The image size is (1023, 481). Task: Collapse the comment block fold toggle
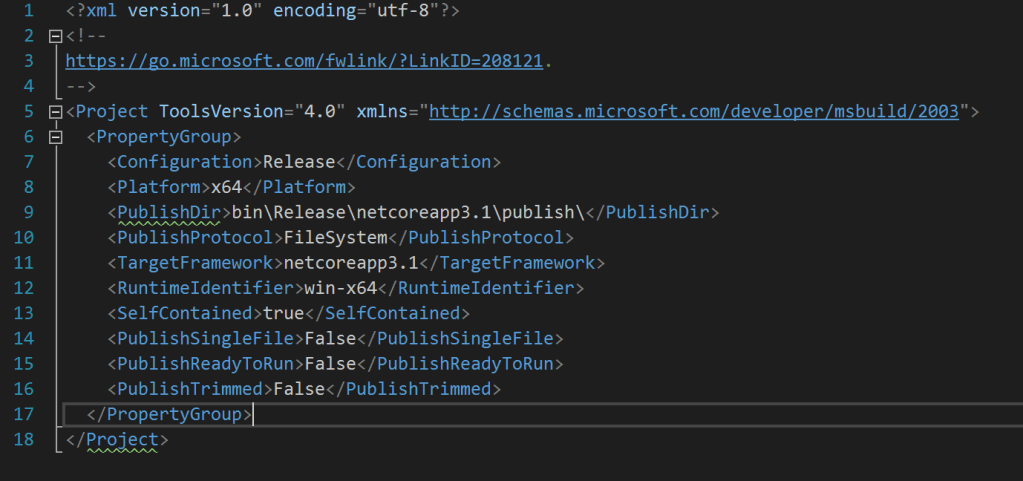(55, 36)
